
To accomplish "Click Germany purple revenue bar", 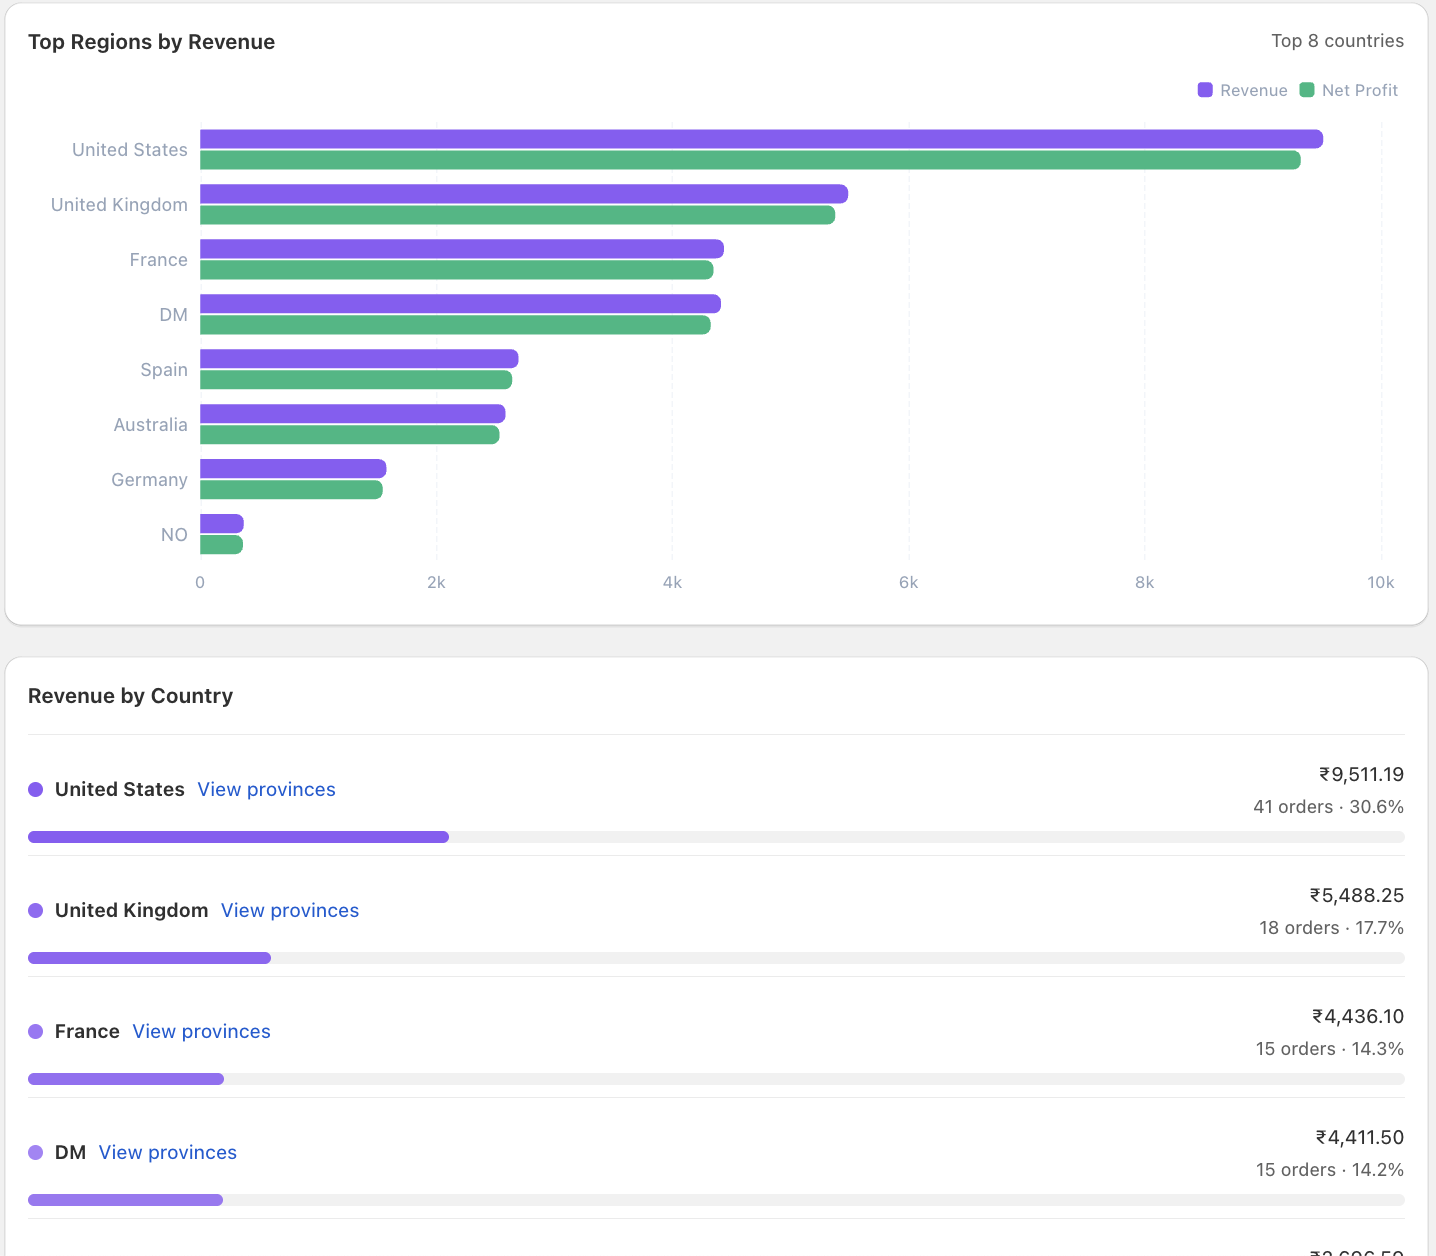I will (293, 469).
